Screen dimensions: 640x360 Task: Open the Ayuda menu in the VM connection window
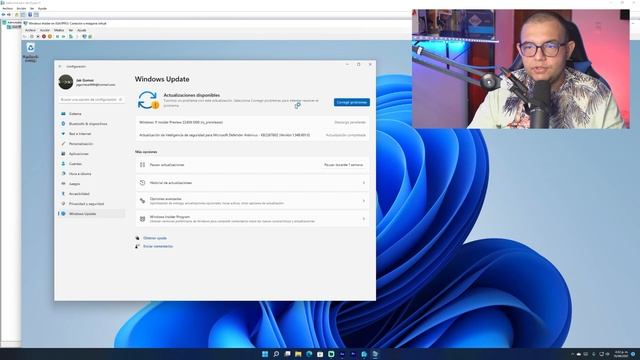[x=82, y=30]
